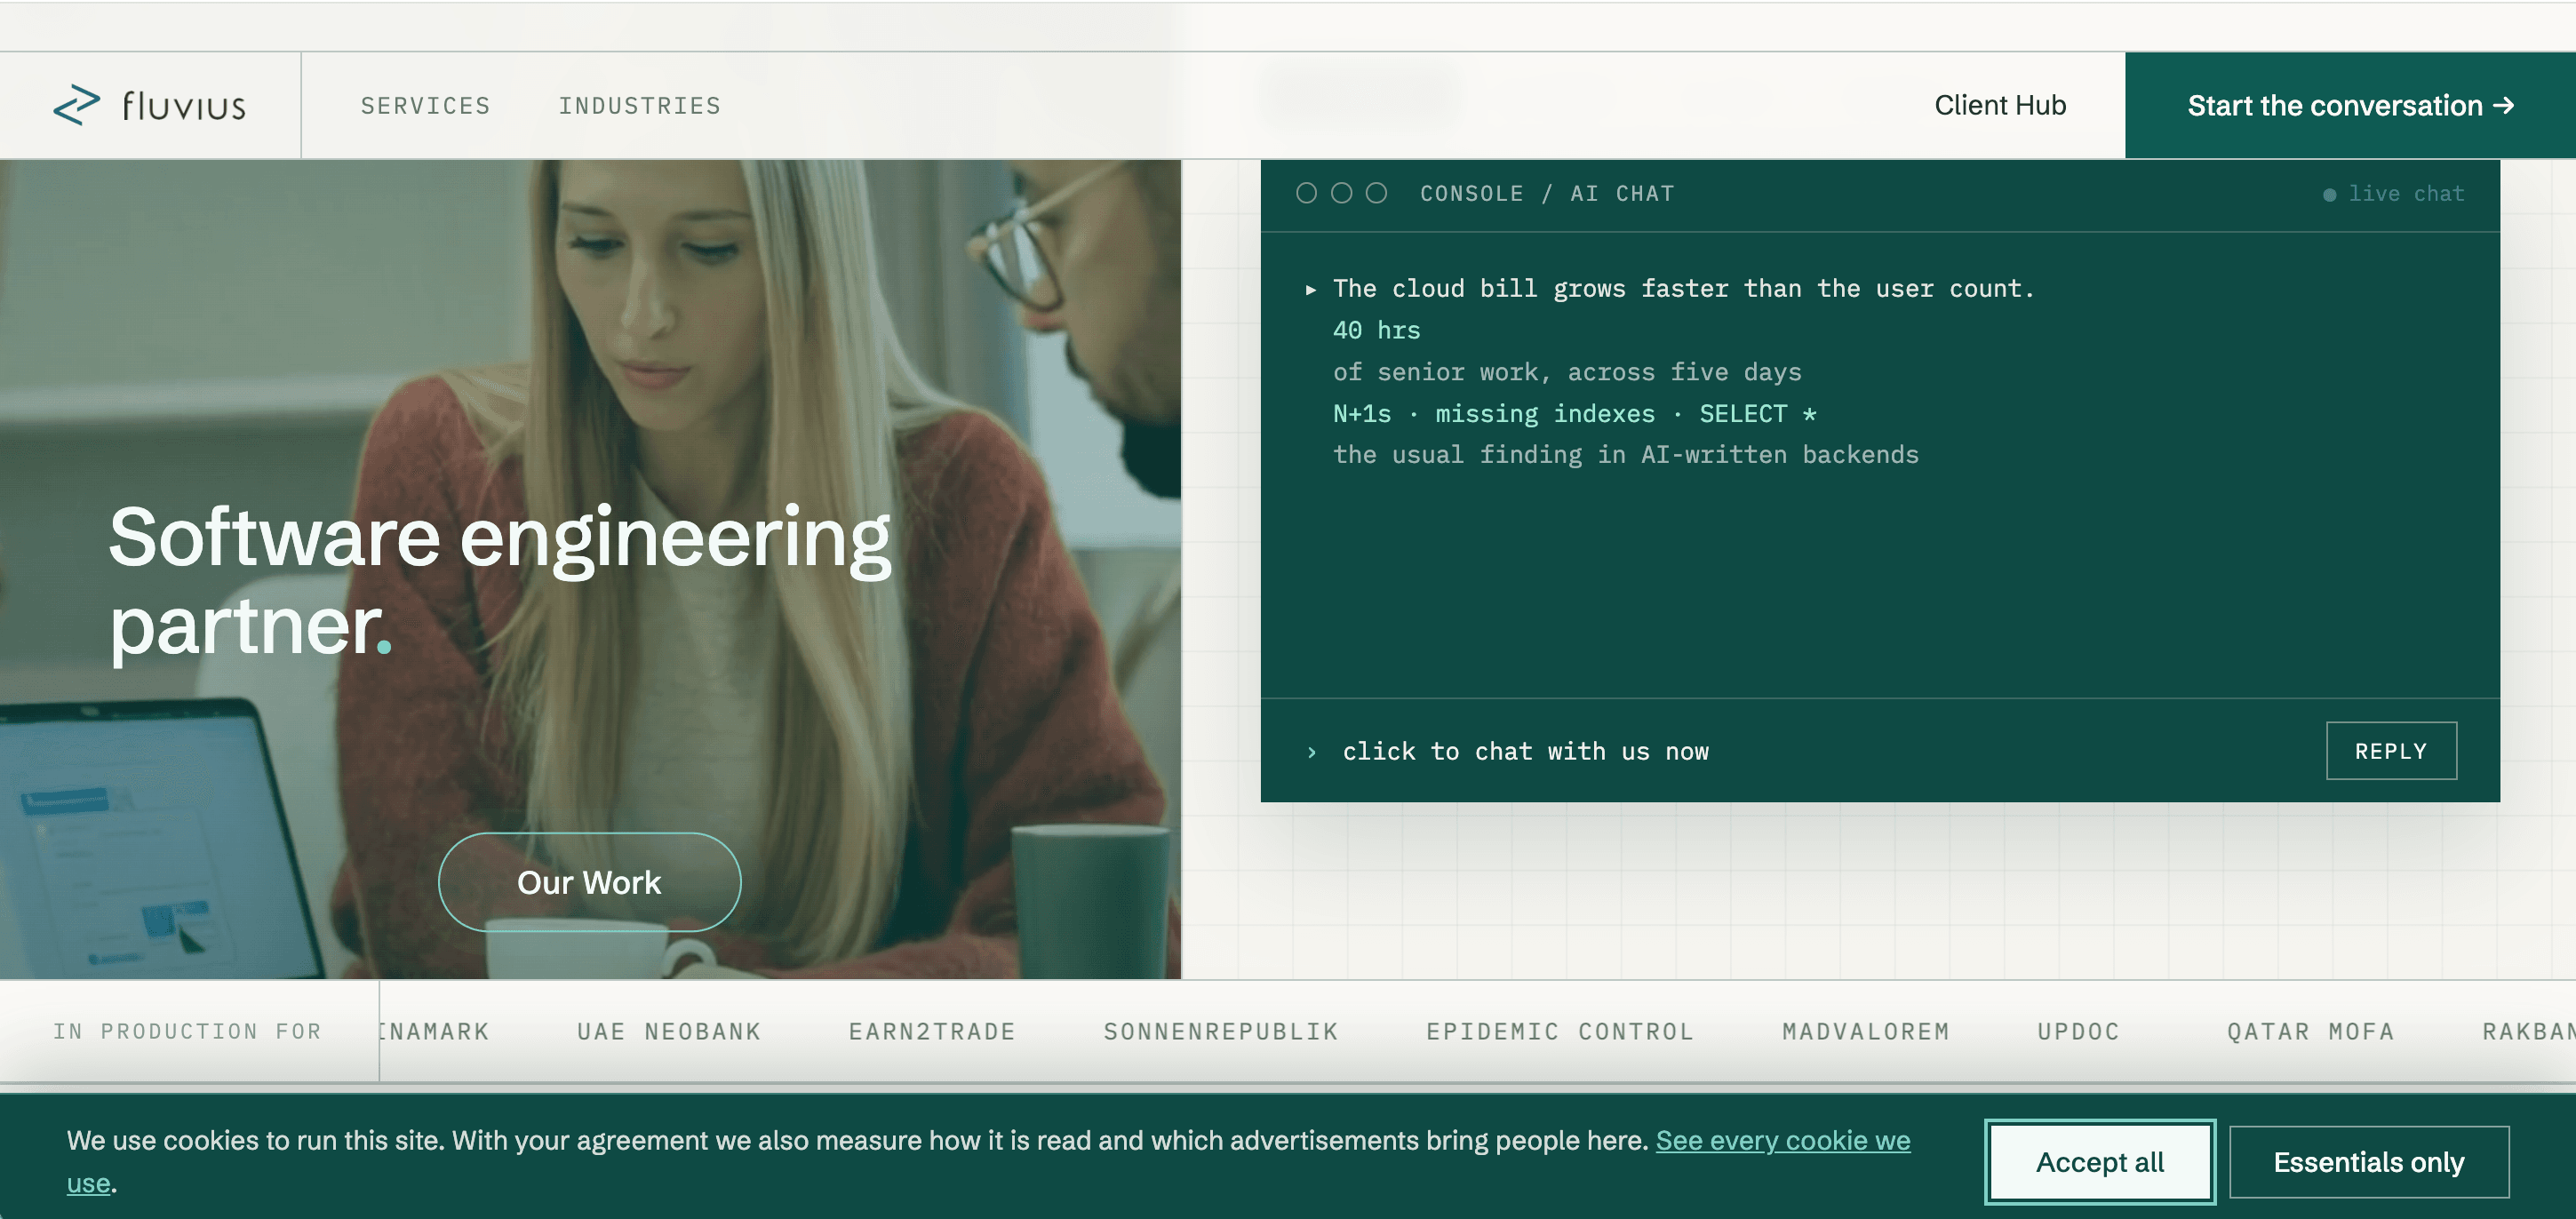Click the CONSOLE / AI CHAT title

pyautogui.click(x=1546, y=193)
